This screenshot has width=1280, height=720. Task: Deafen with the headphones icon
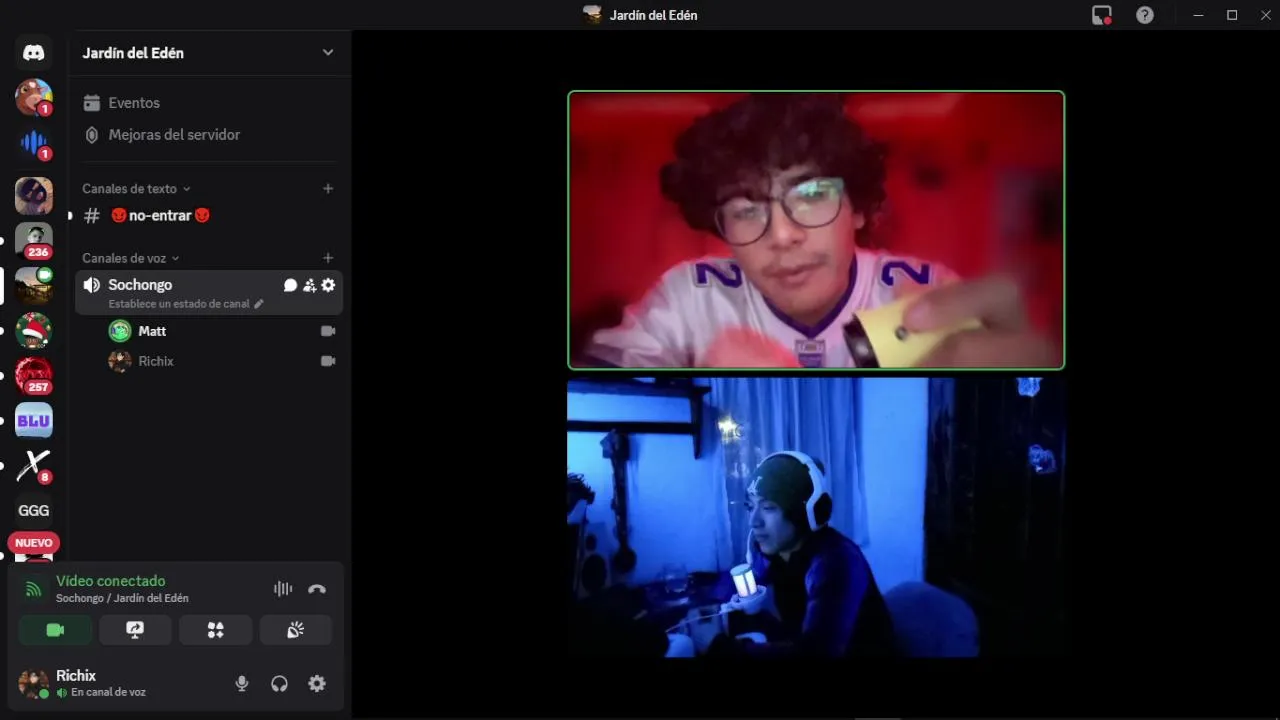[x=279, y=684]
